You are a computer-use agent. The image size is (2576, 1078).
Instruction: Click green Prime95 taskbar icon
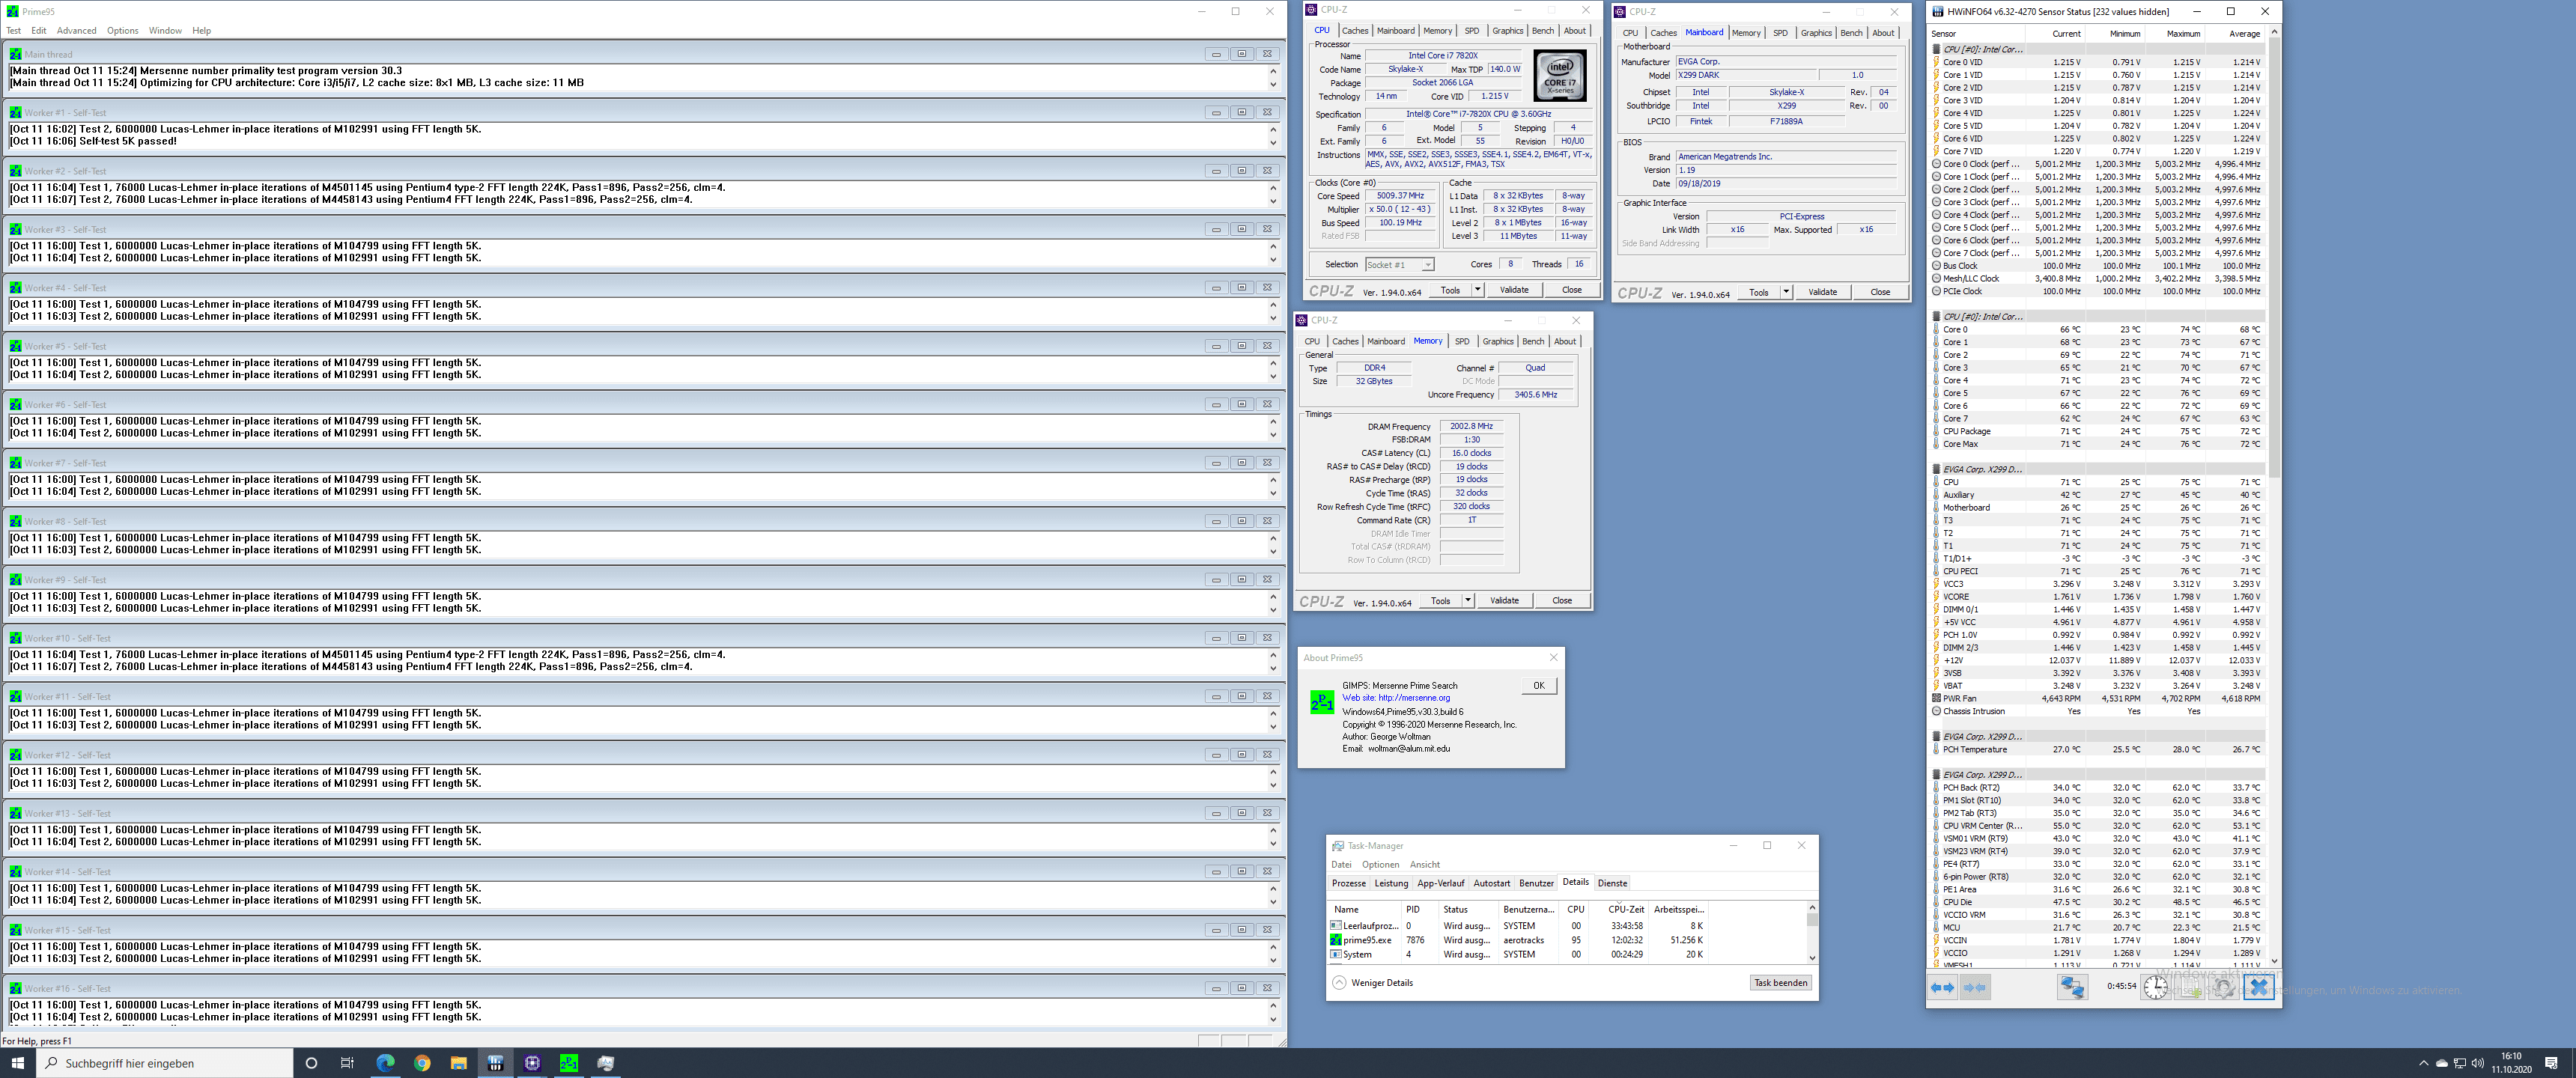click(x=569, y=1063)
